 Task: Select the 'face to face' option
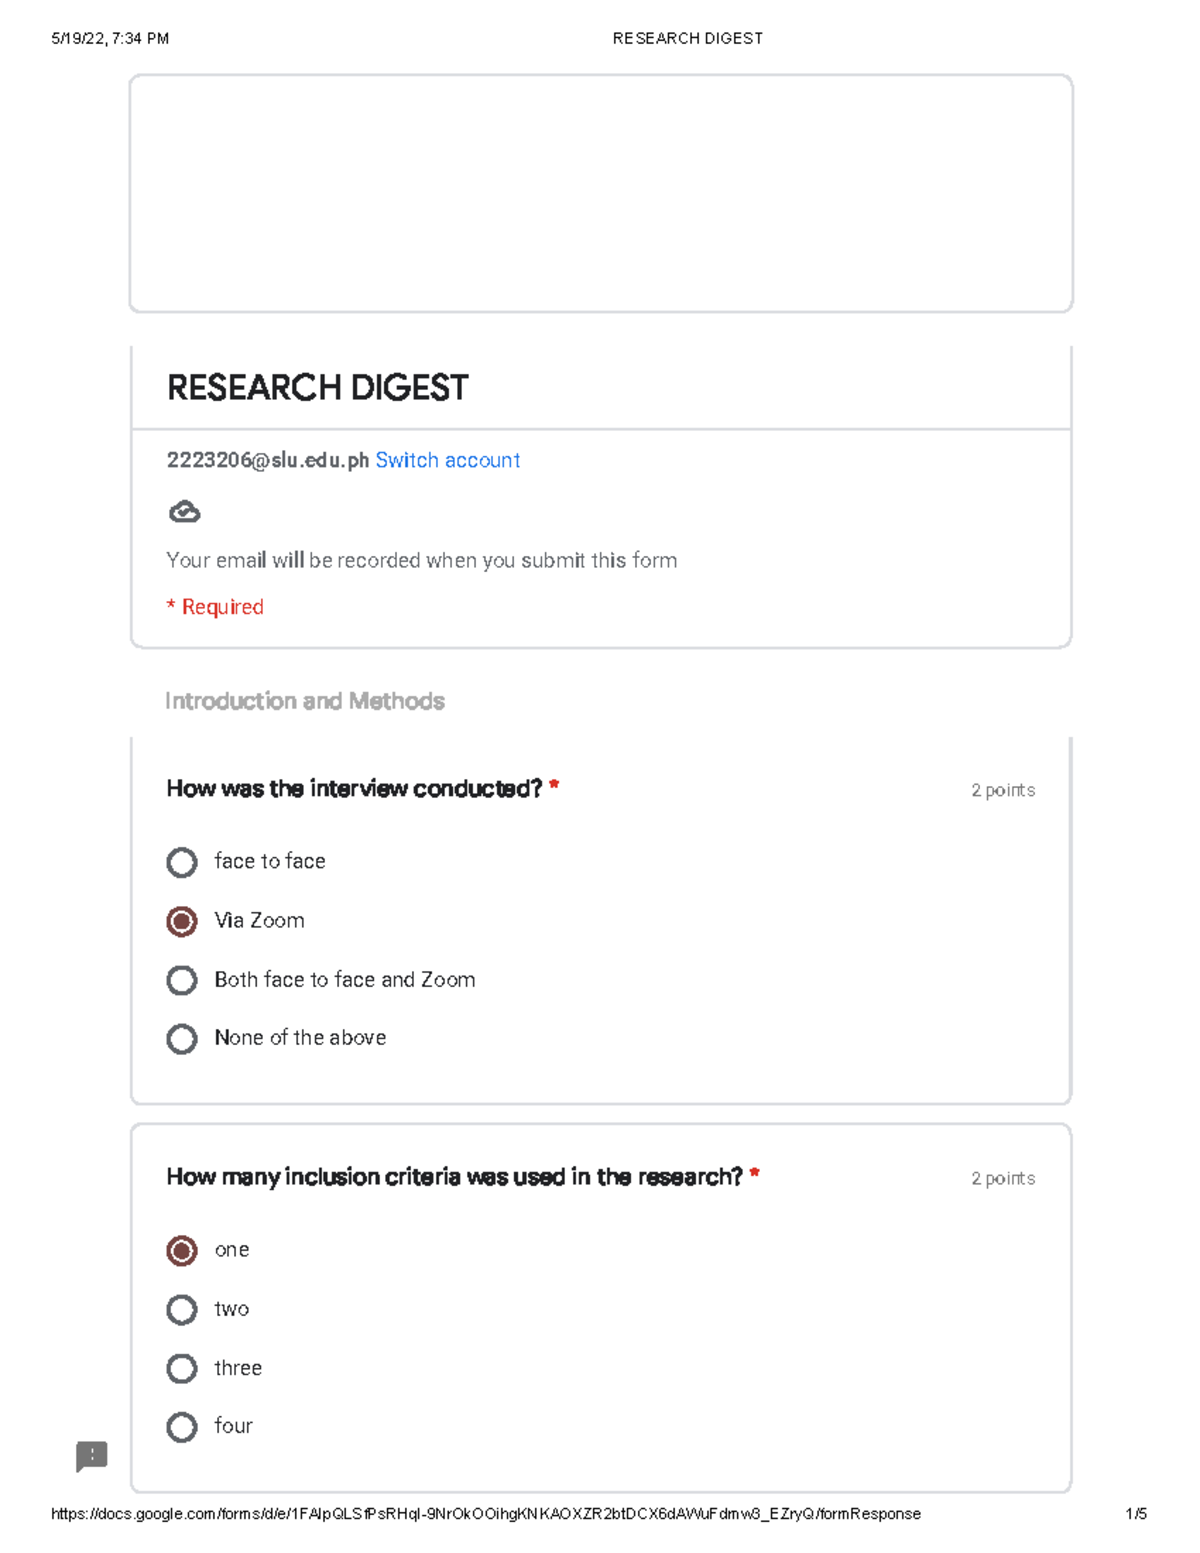click(182, 862)
